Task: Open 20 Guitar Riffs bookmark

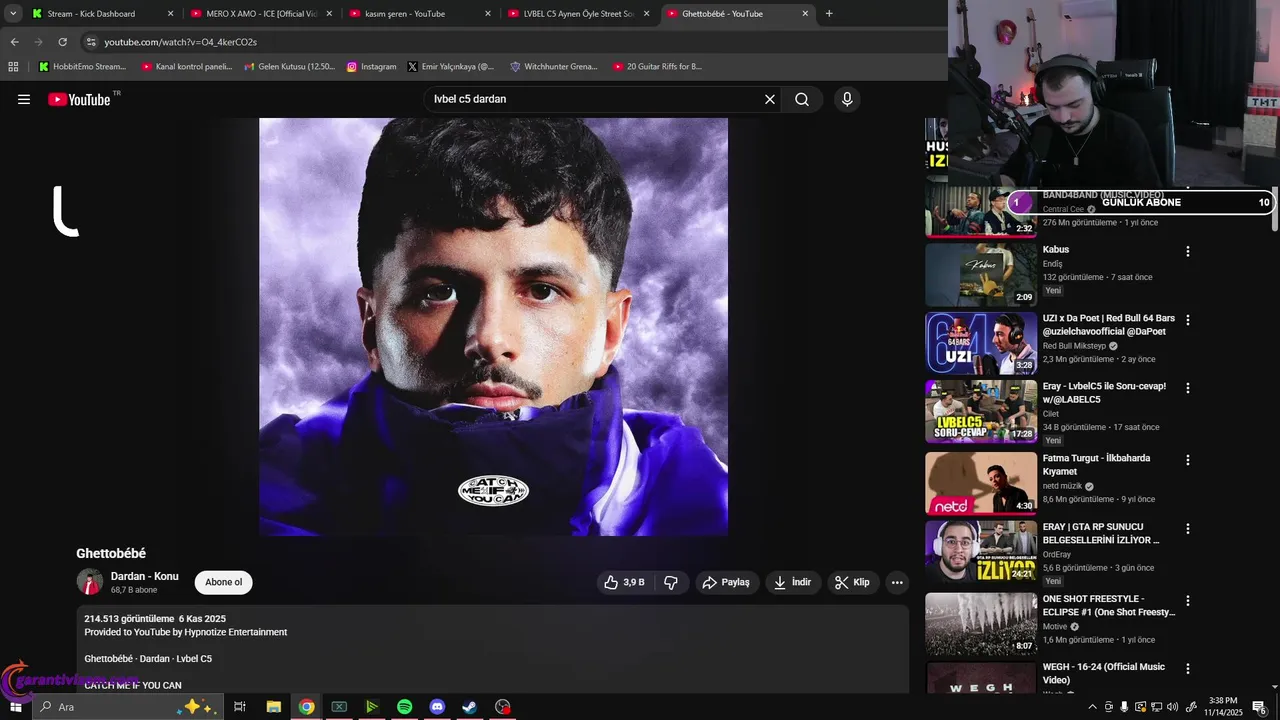Action: point(657,67)
